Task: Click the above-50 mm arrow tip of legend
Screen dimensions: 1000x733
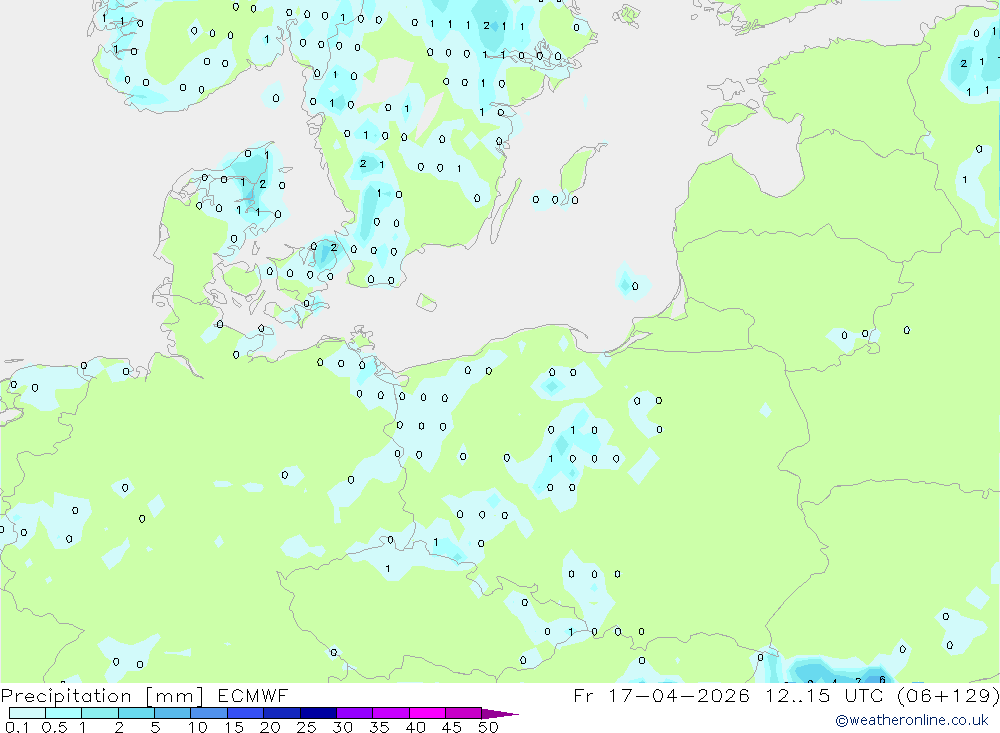Action: click(500, 714)
